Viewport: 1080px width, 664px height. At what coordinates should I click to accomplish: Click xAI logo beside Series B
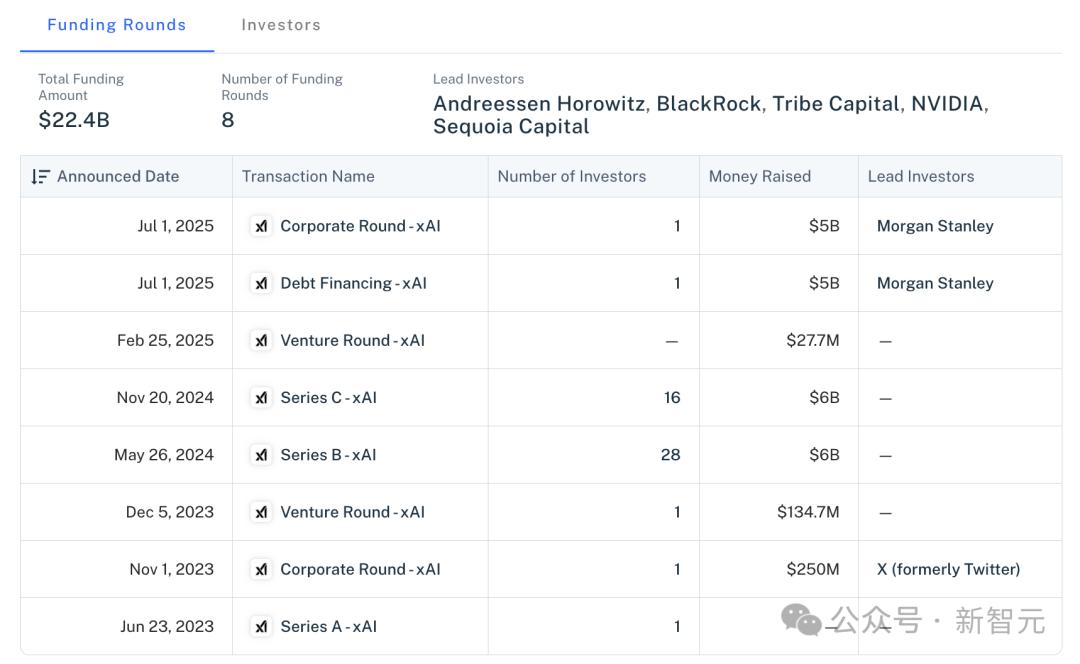click(260, 455)
